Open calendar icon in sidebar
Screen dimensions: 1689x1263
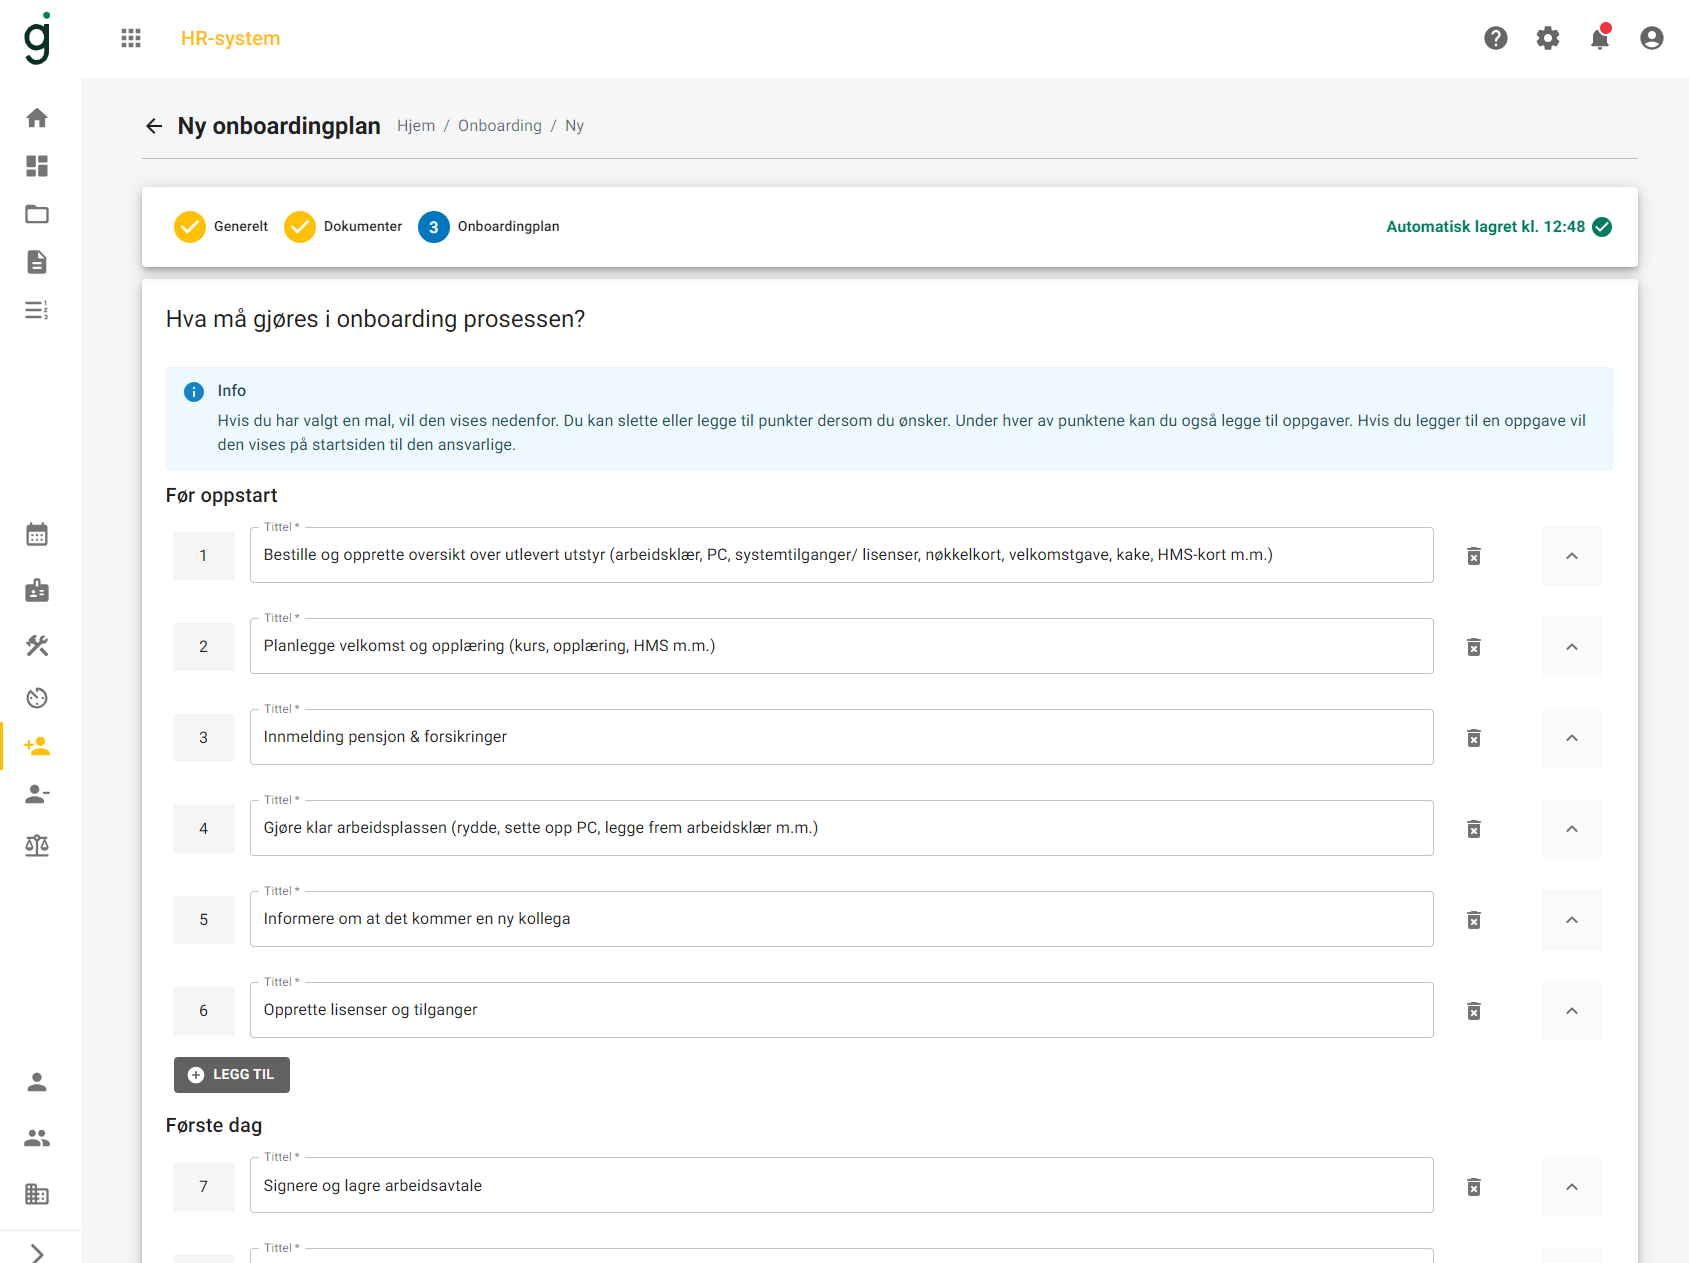(x=37, y=534)
